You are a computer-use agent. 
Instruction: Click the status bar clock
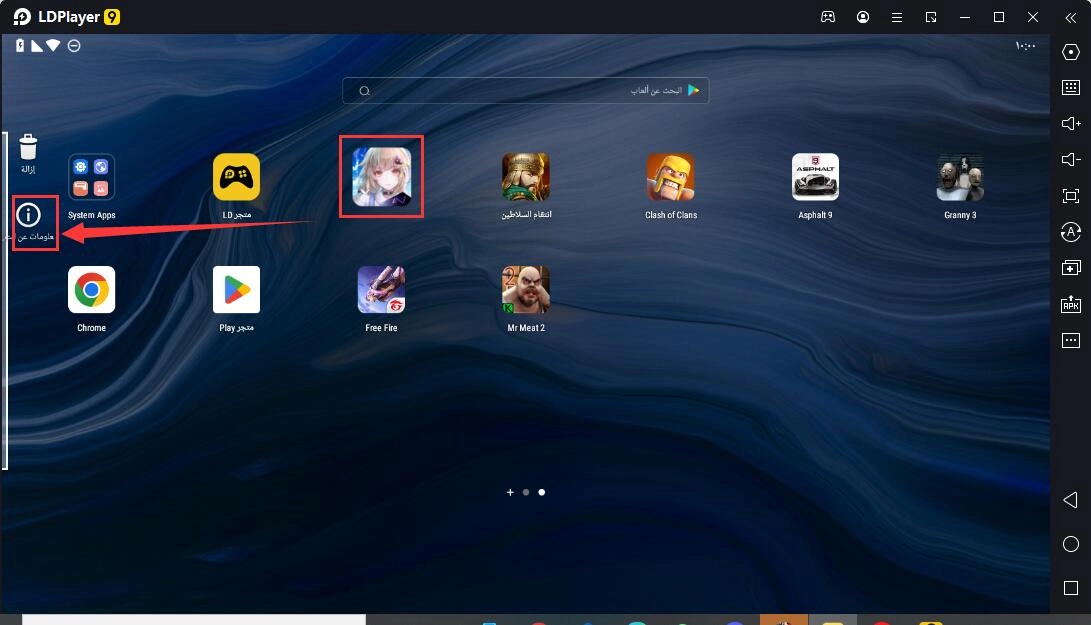(x=1025, y=46)
